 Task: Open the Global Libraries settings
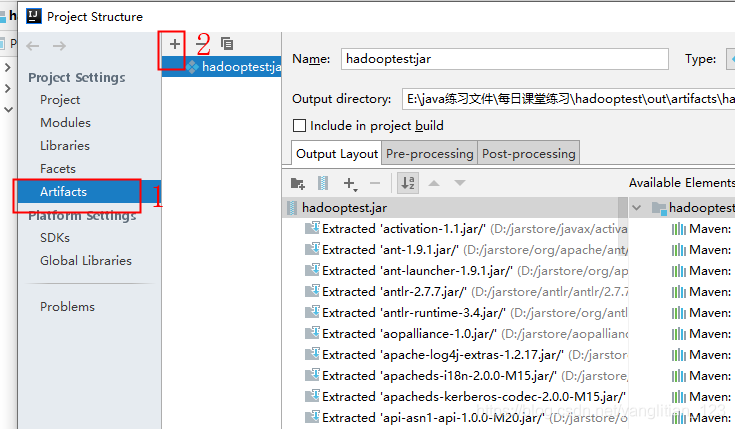coord(86,261)
